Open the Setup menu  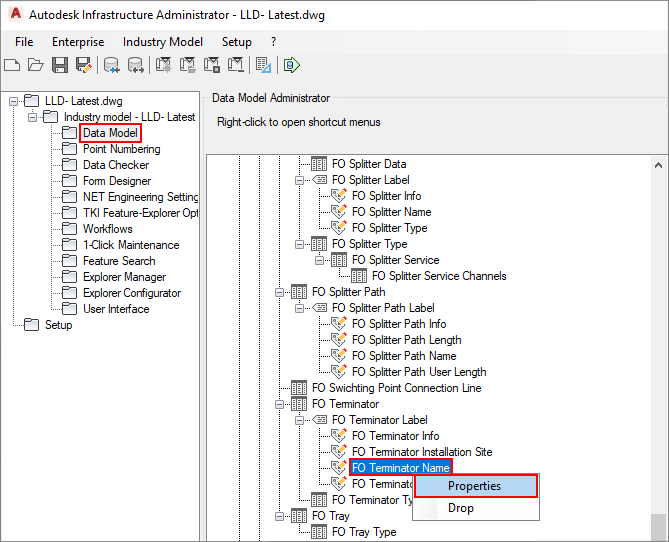236,42
